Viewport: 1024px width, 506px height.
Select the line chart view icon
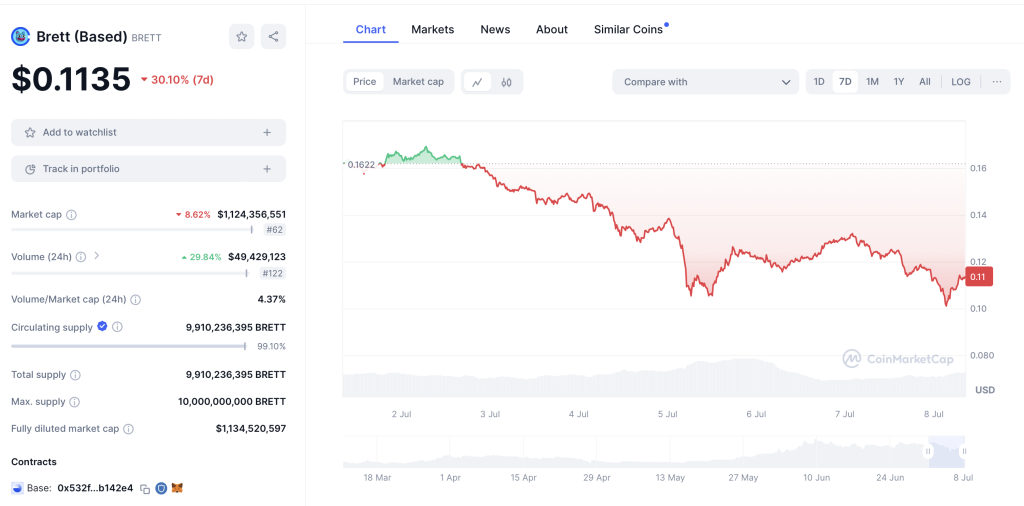(477, 82)
